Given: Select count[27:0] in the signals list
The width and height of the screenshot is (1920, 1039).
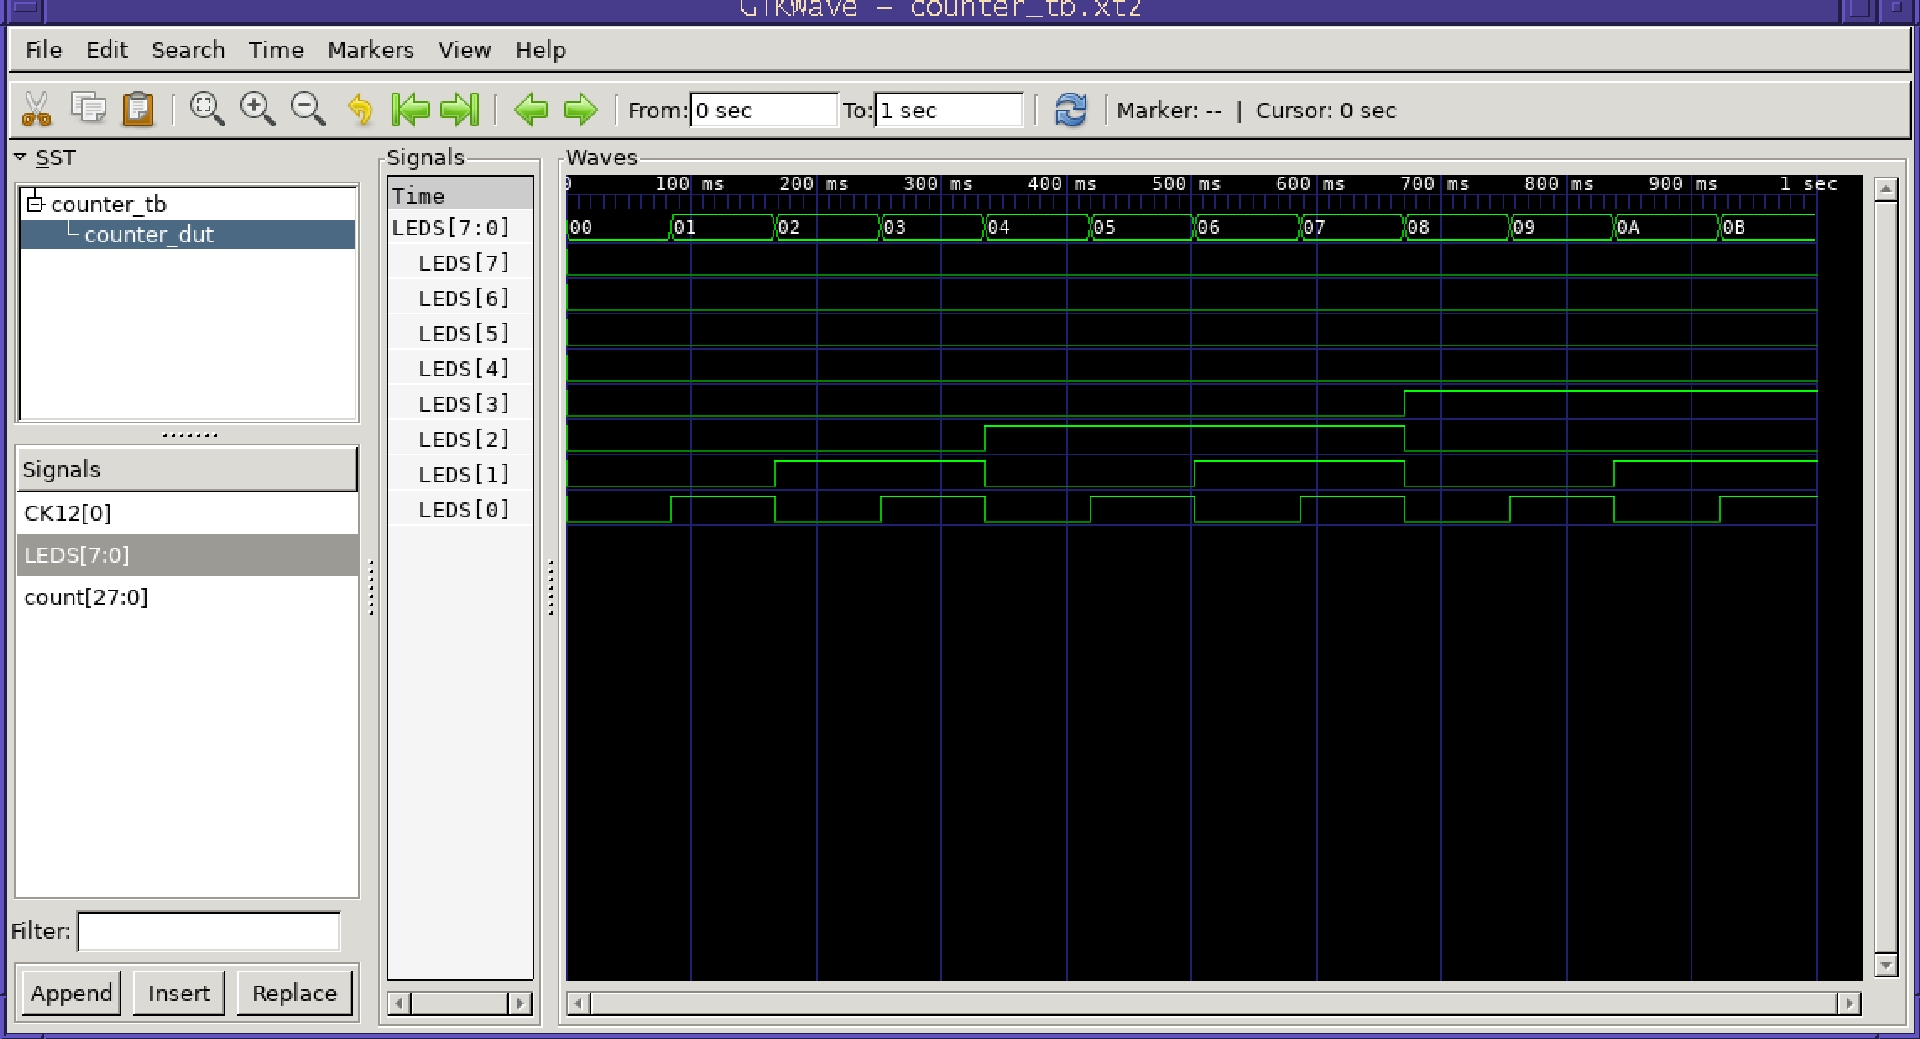Looking at the screenshot, I should [x=86, y=598].
